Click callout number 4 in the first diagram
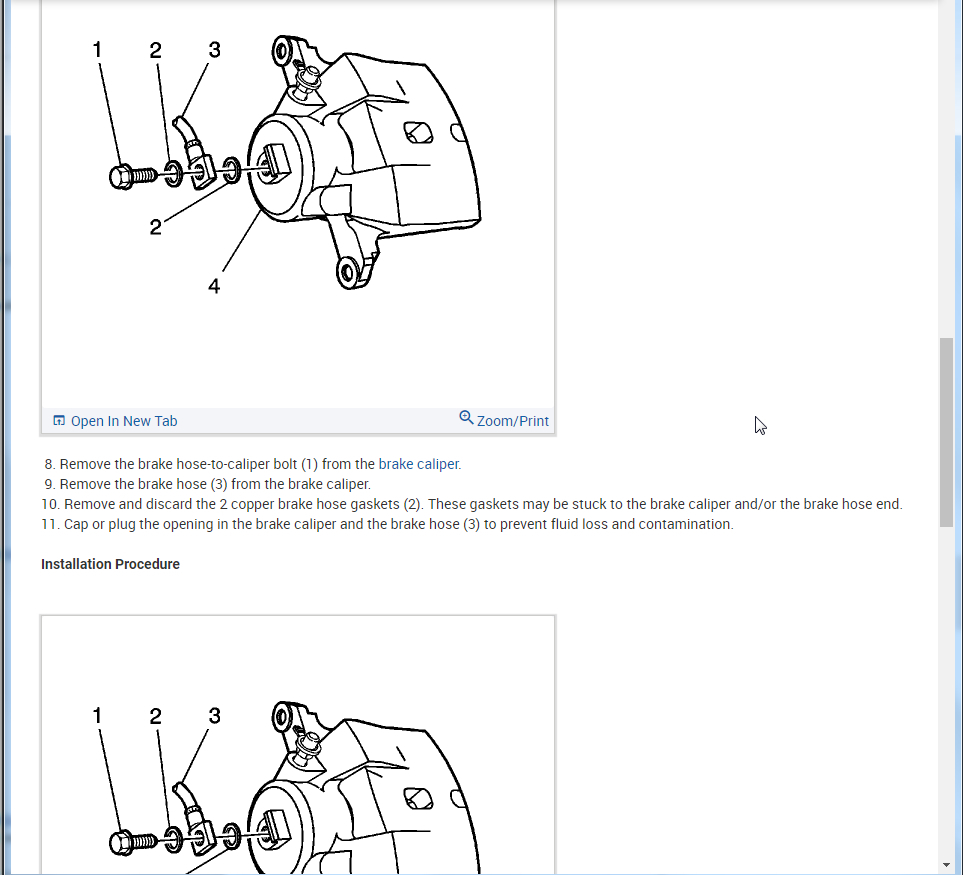963x875 pixels. (214, 286)
